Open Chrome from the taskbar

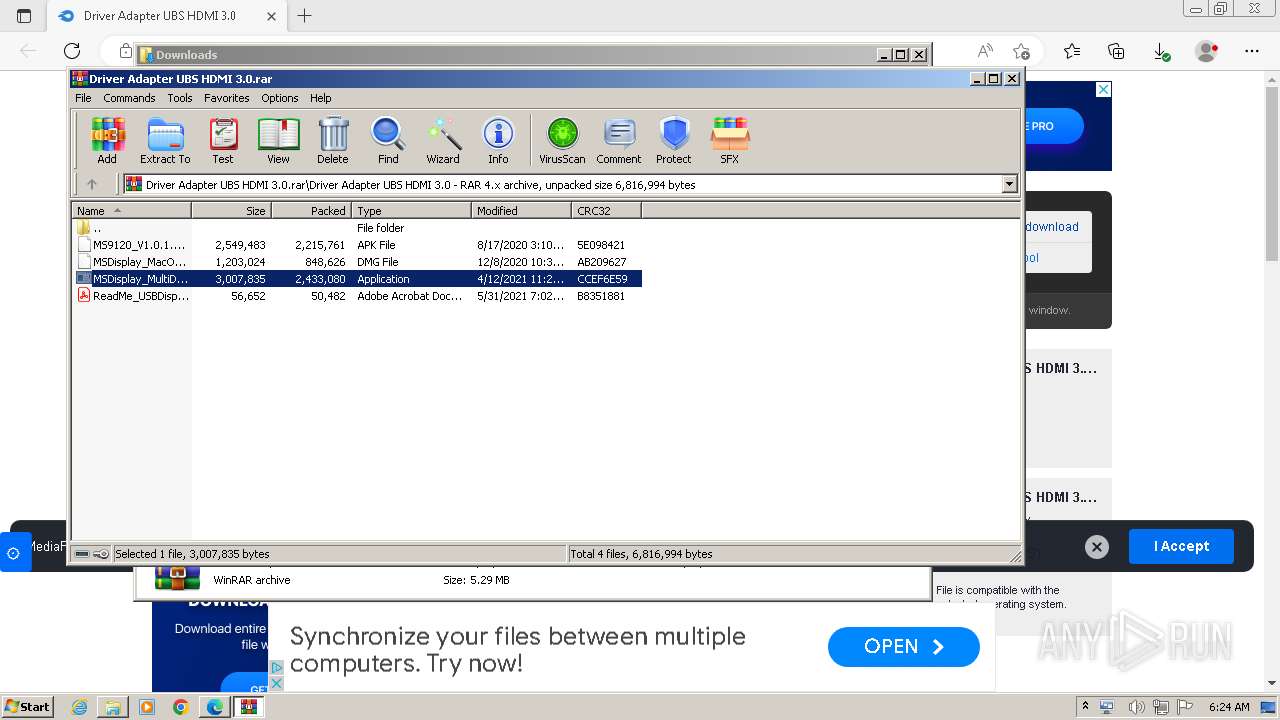[x=180, y=707]
